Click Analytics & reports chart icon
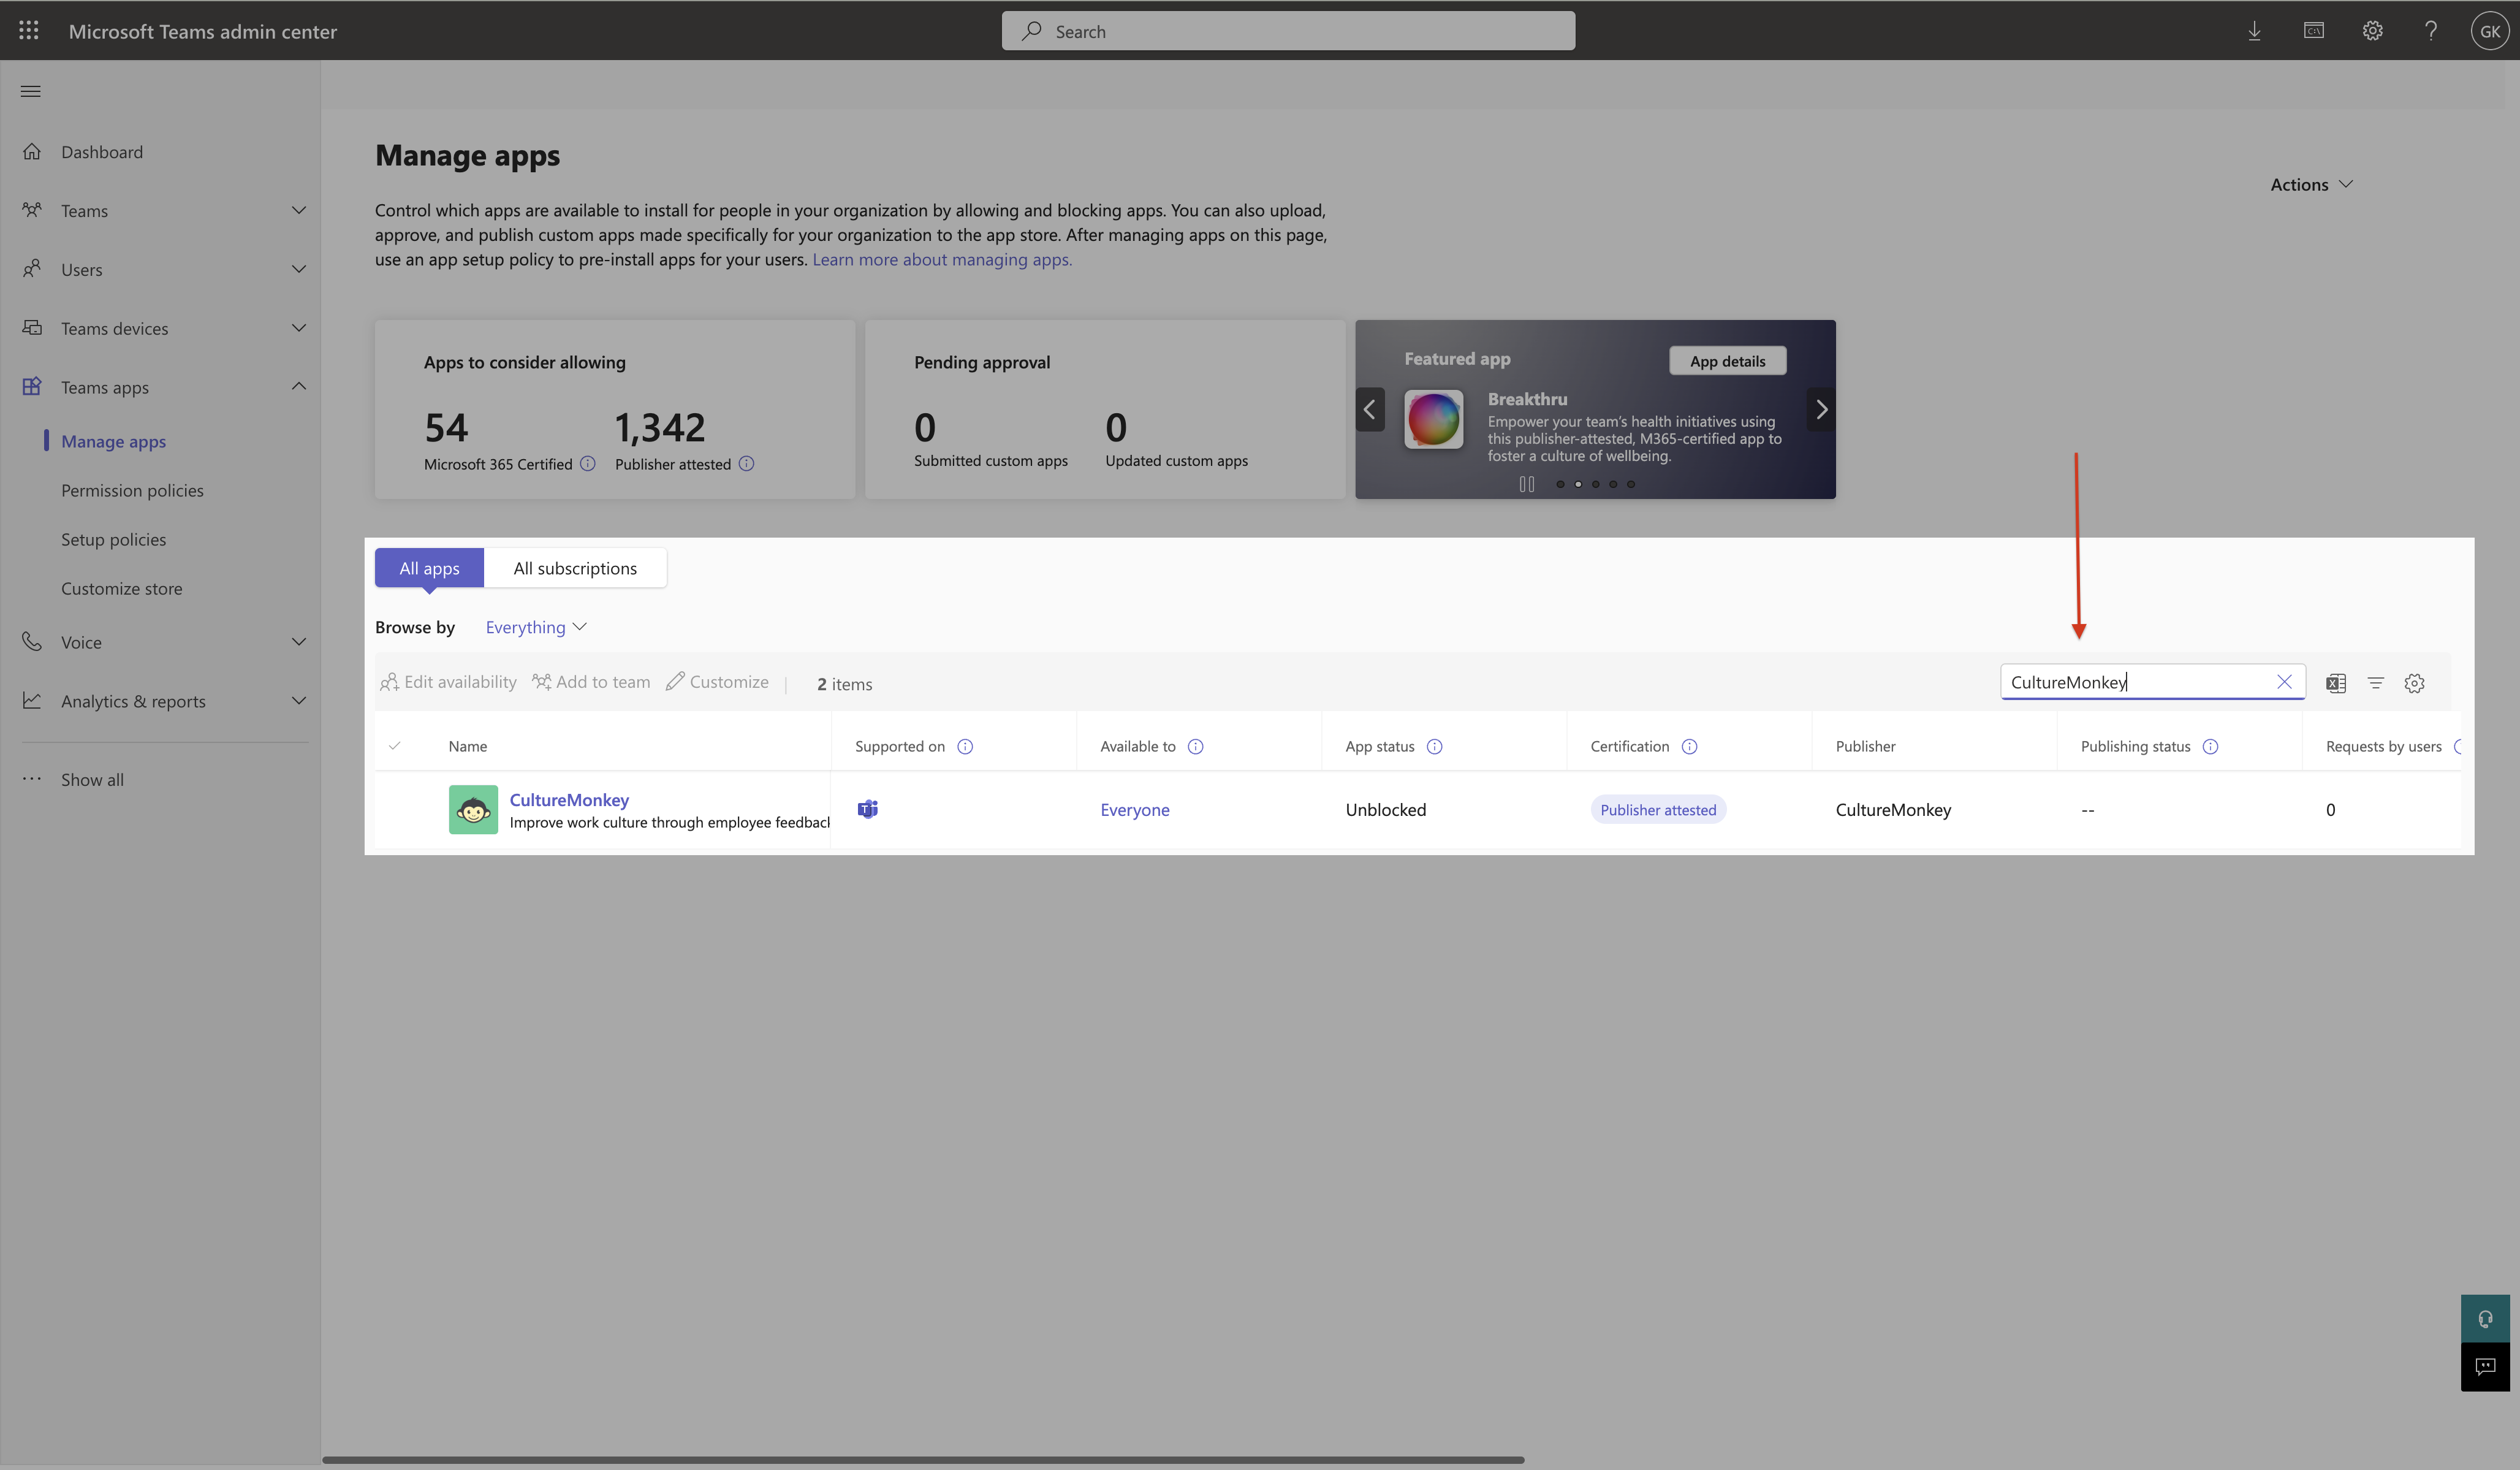2520x1470 pixels. (x=32, y=701)
